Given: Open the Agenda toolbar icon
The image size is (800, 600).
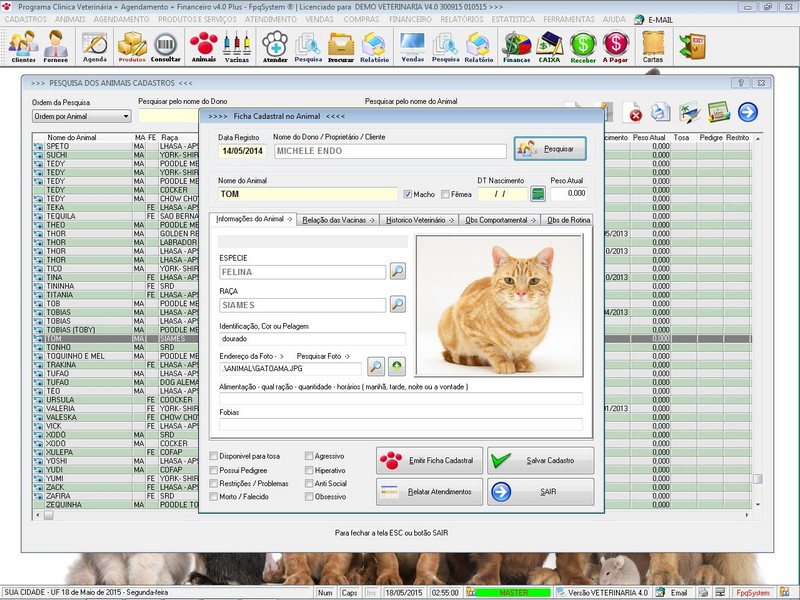Looking at the screenshot, I should pyautogui.click(x=95, y=46).
